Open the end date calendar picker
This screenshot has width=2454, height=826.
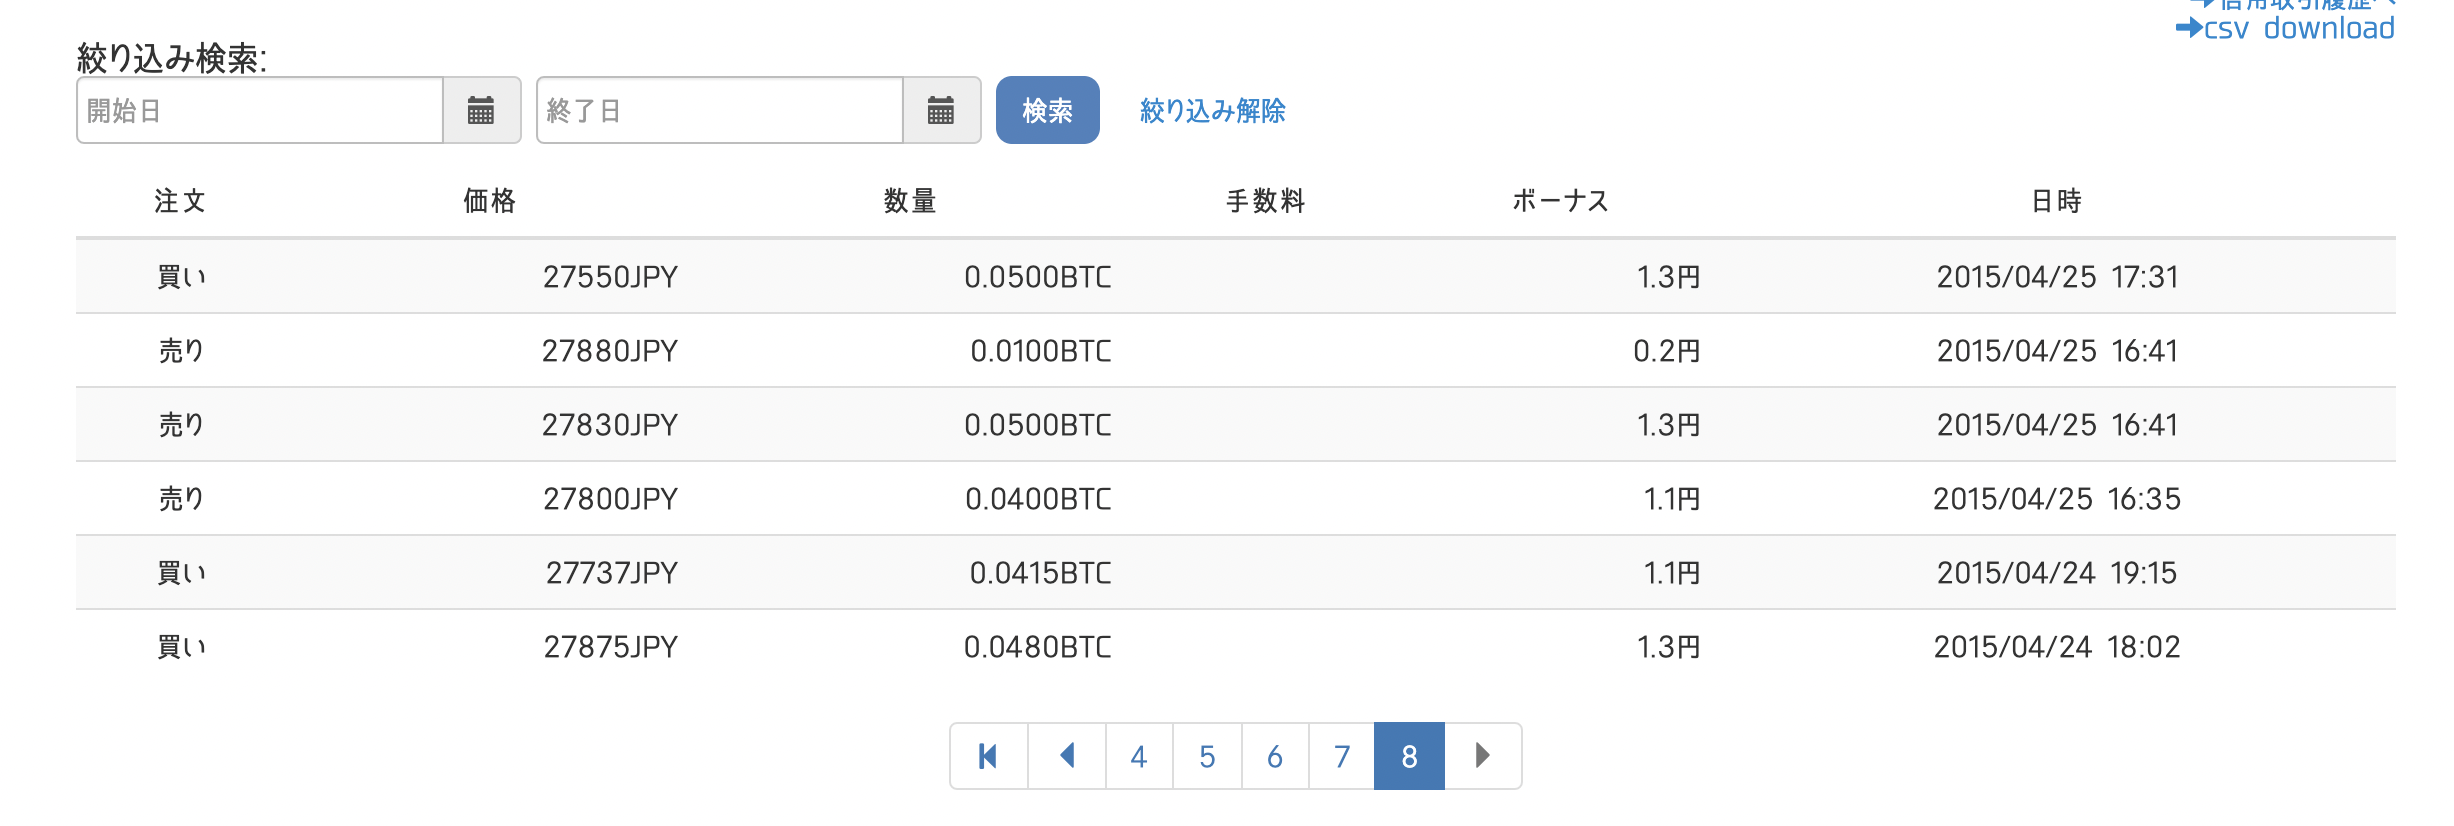(x=941, y=110)
